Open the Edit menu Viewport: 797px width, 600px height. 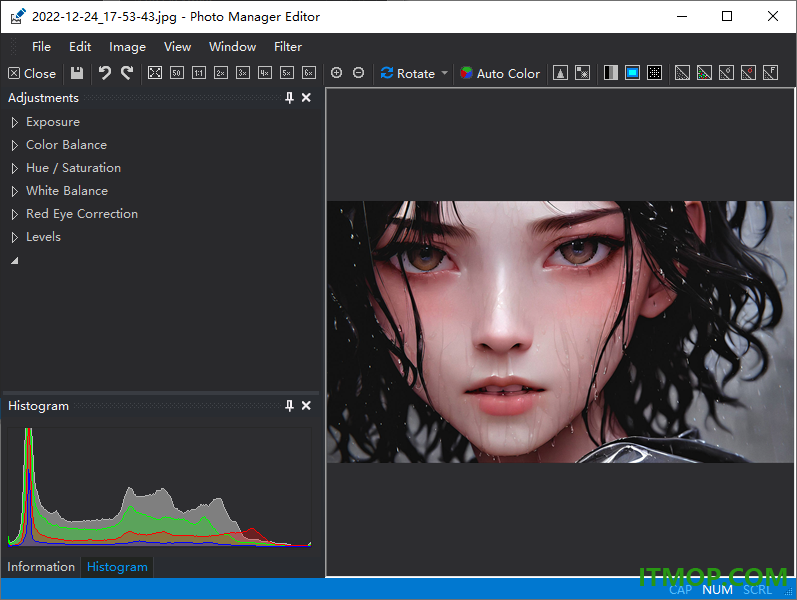coord(80,47)
